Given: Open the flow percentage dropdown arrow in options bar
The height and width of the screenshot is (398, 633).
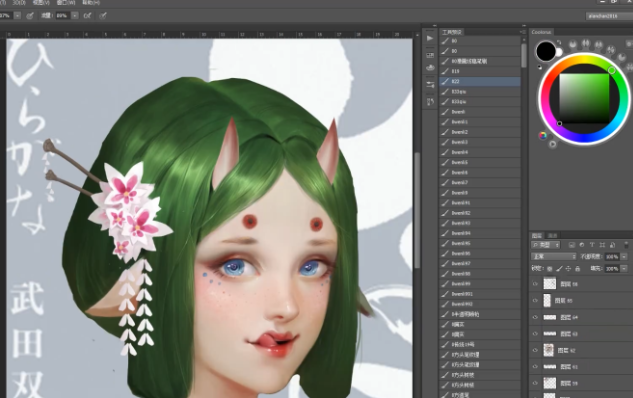Looking at the screenshot, I should coord(75,16).
